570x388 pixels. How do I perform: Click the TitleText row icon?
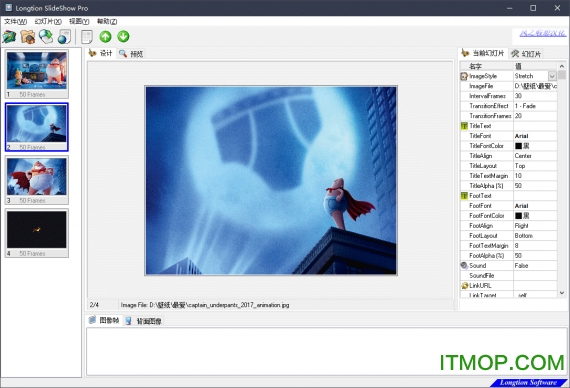[464, 126]
